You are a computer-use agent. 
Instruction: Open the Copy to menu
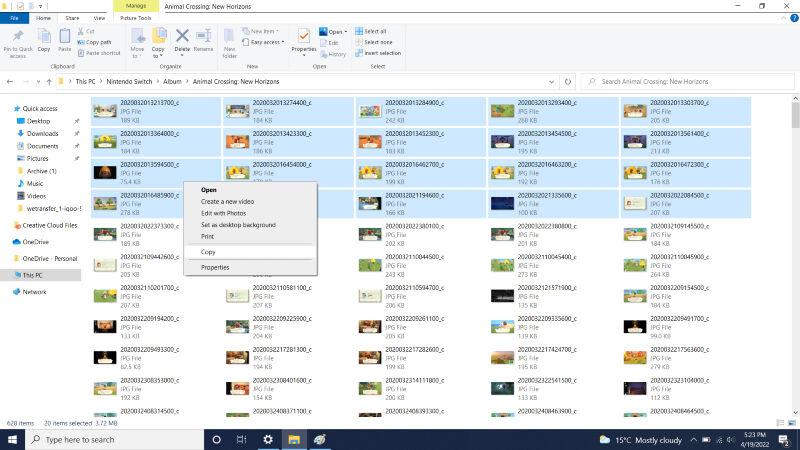[x=159, y=43]
